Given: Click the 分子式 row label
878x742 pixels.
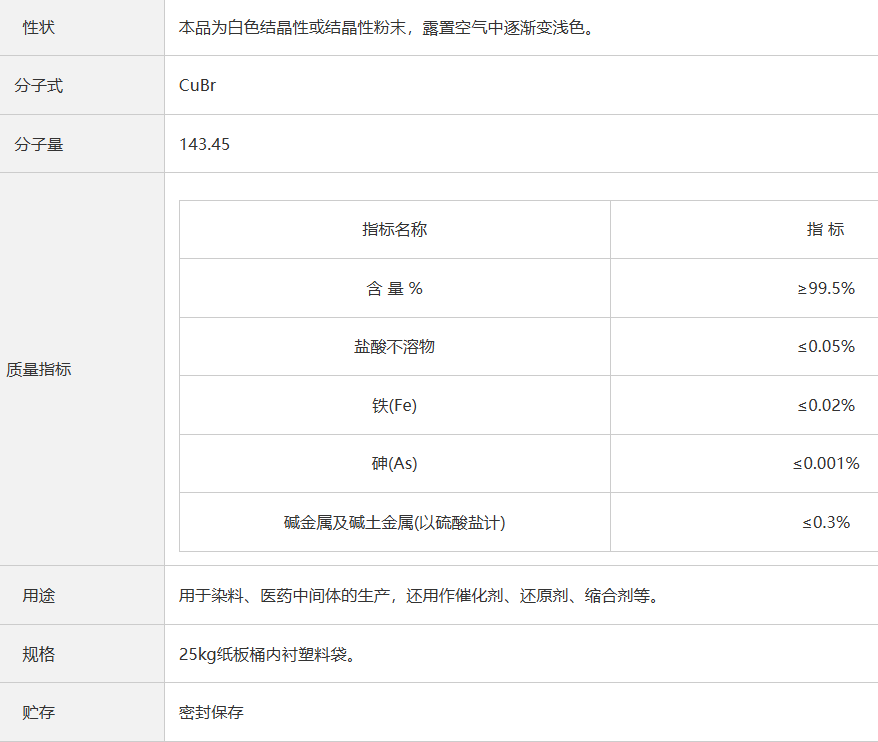Looking at the screenshot, I should 39,86.
